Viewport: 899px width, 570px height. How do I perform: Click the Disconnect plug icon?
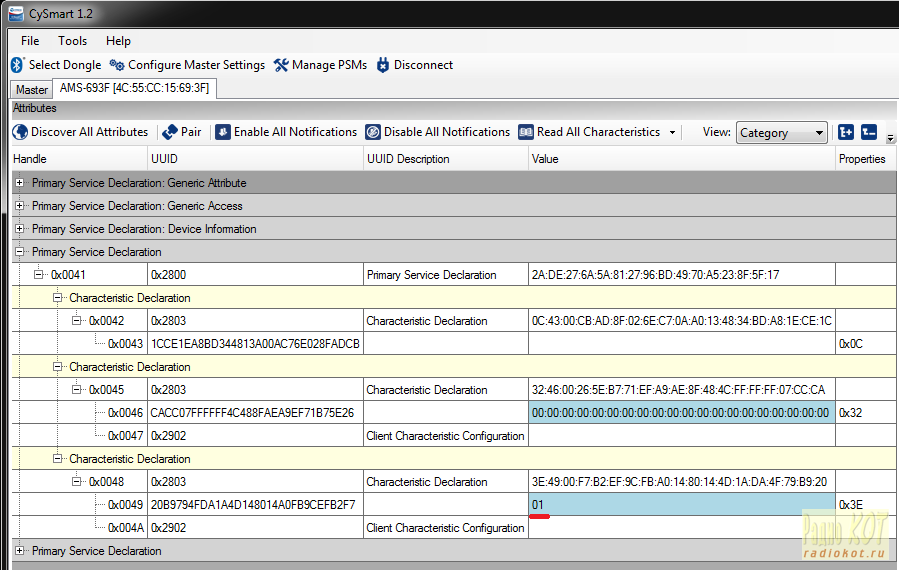click(x=382, y=65)
